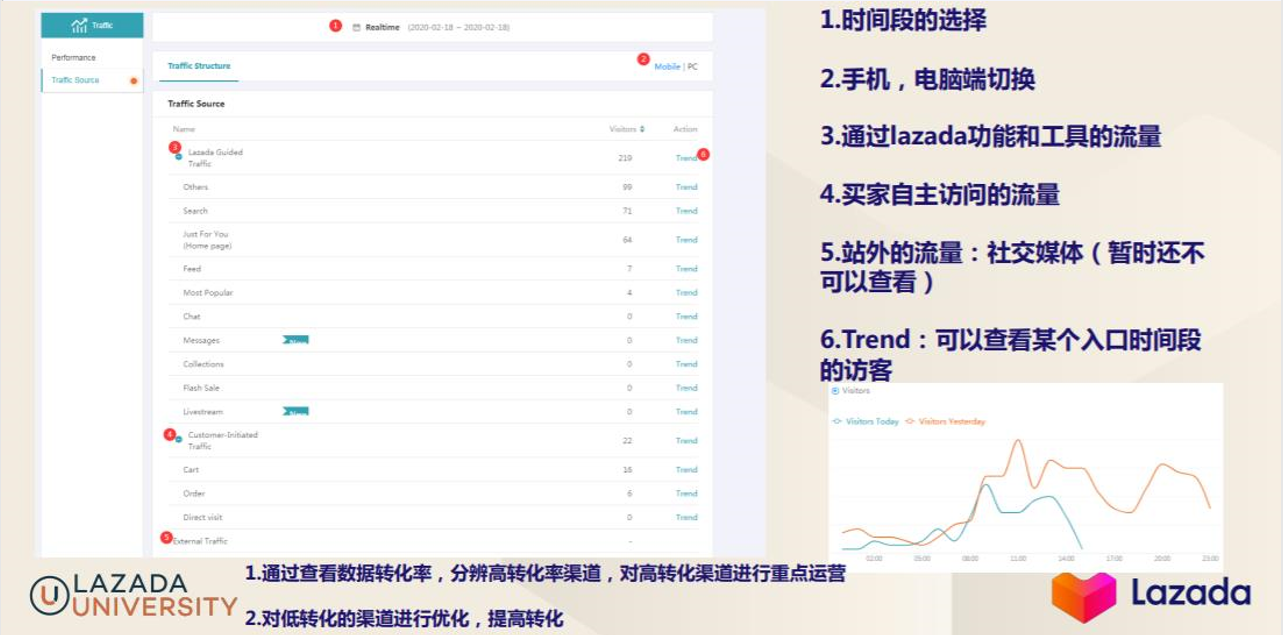
Task: Select the Direct visit row name
Action: 203,517
